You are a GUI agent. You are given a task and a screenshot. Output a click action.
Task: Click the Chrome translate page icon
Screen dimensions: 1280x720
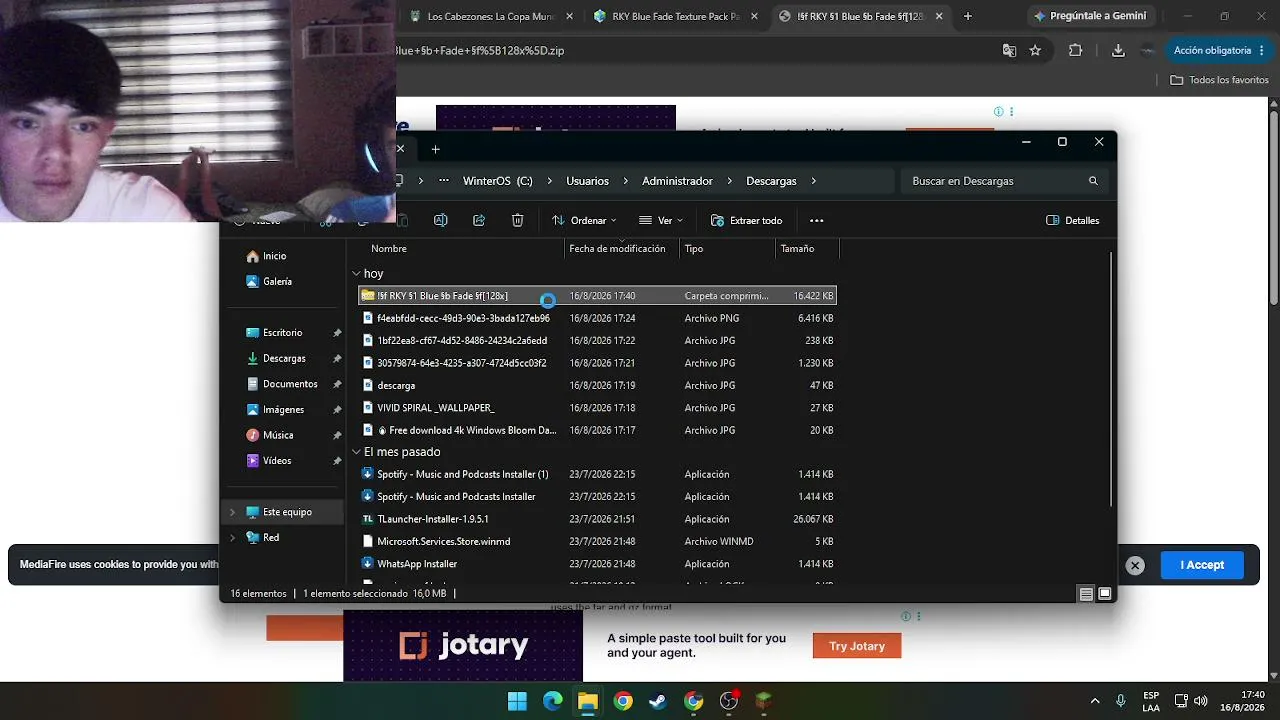click(1009, 50)
